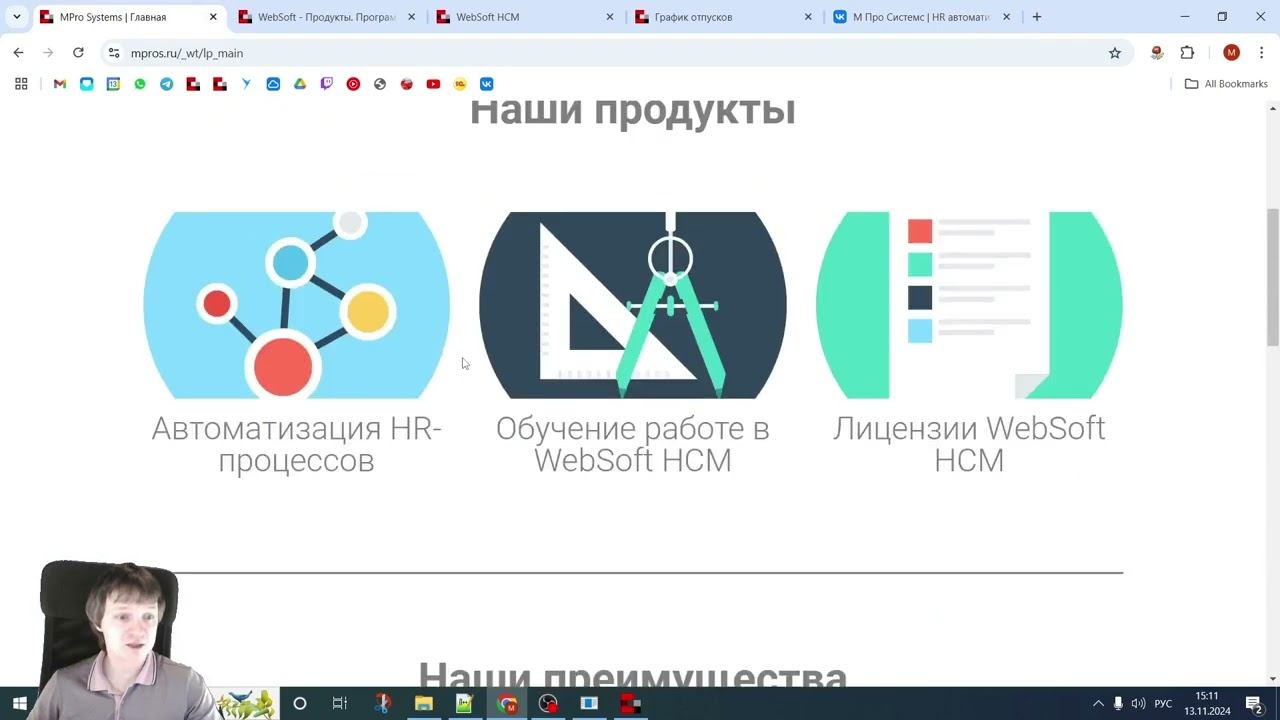The width and height of the screenshot is (1280, 720).
Task: Open Cortana circle on the taskbar
Action: (x=299, y=703)
